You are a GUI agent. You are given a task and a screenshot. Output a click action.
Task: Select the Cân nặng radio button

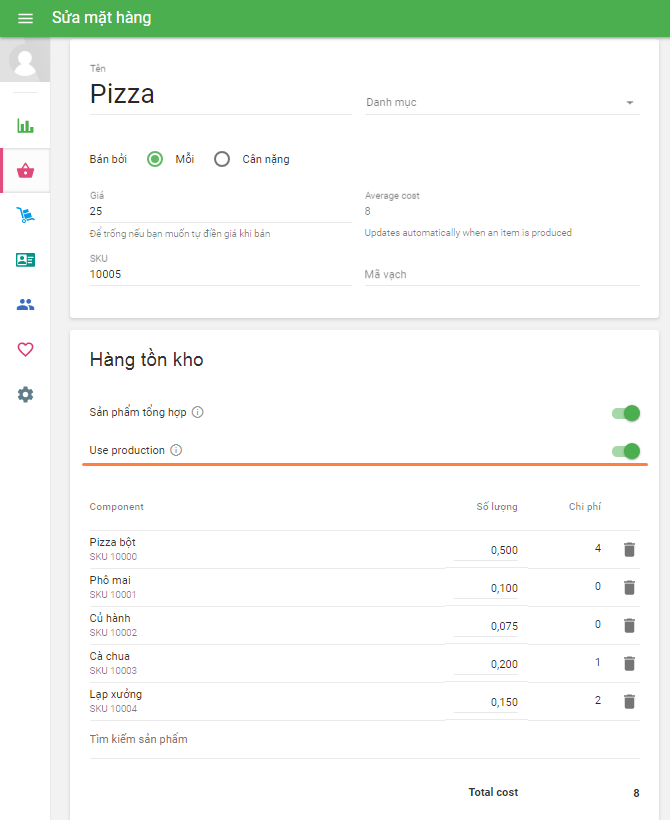click(x=221, y=158)
